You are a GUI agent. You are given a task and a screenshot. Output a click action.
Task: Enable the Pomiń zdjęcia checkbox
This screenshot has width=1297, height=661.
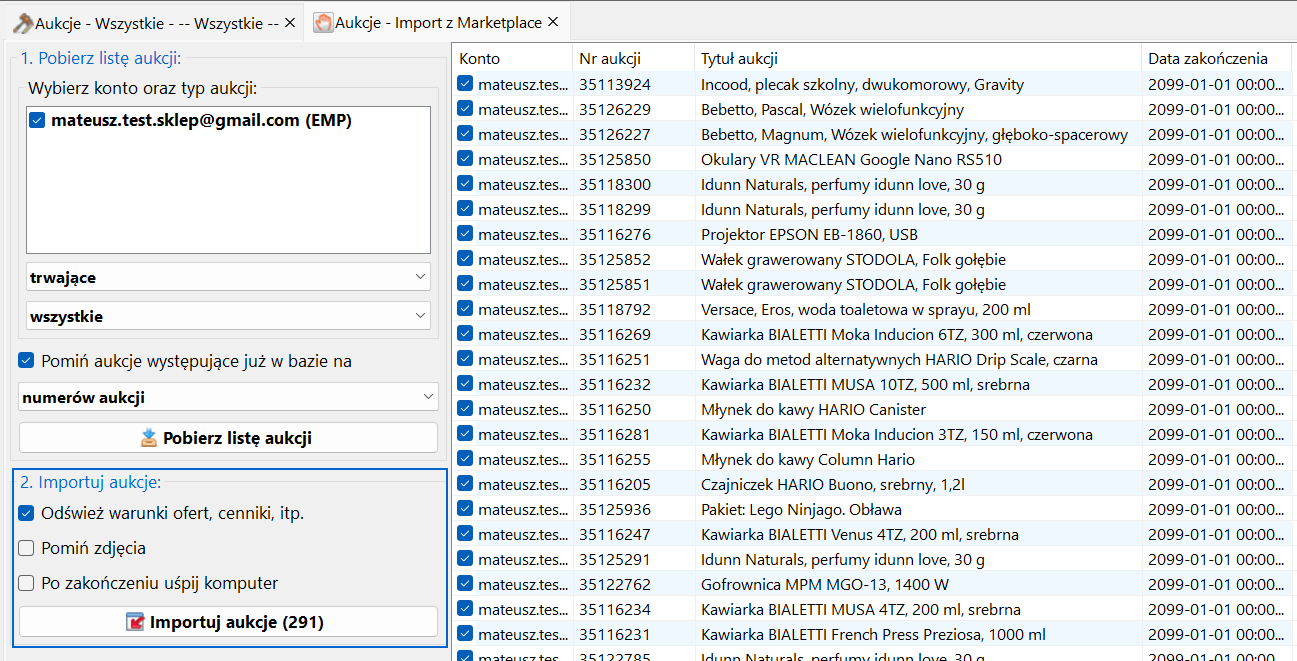26,548
